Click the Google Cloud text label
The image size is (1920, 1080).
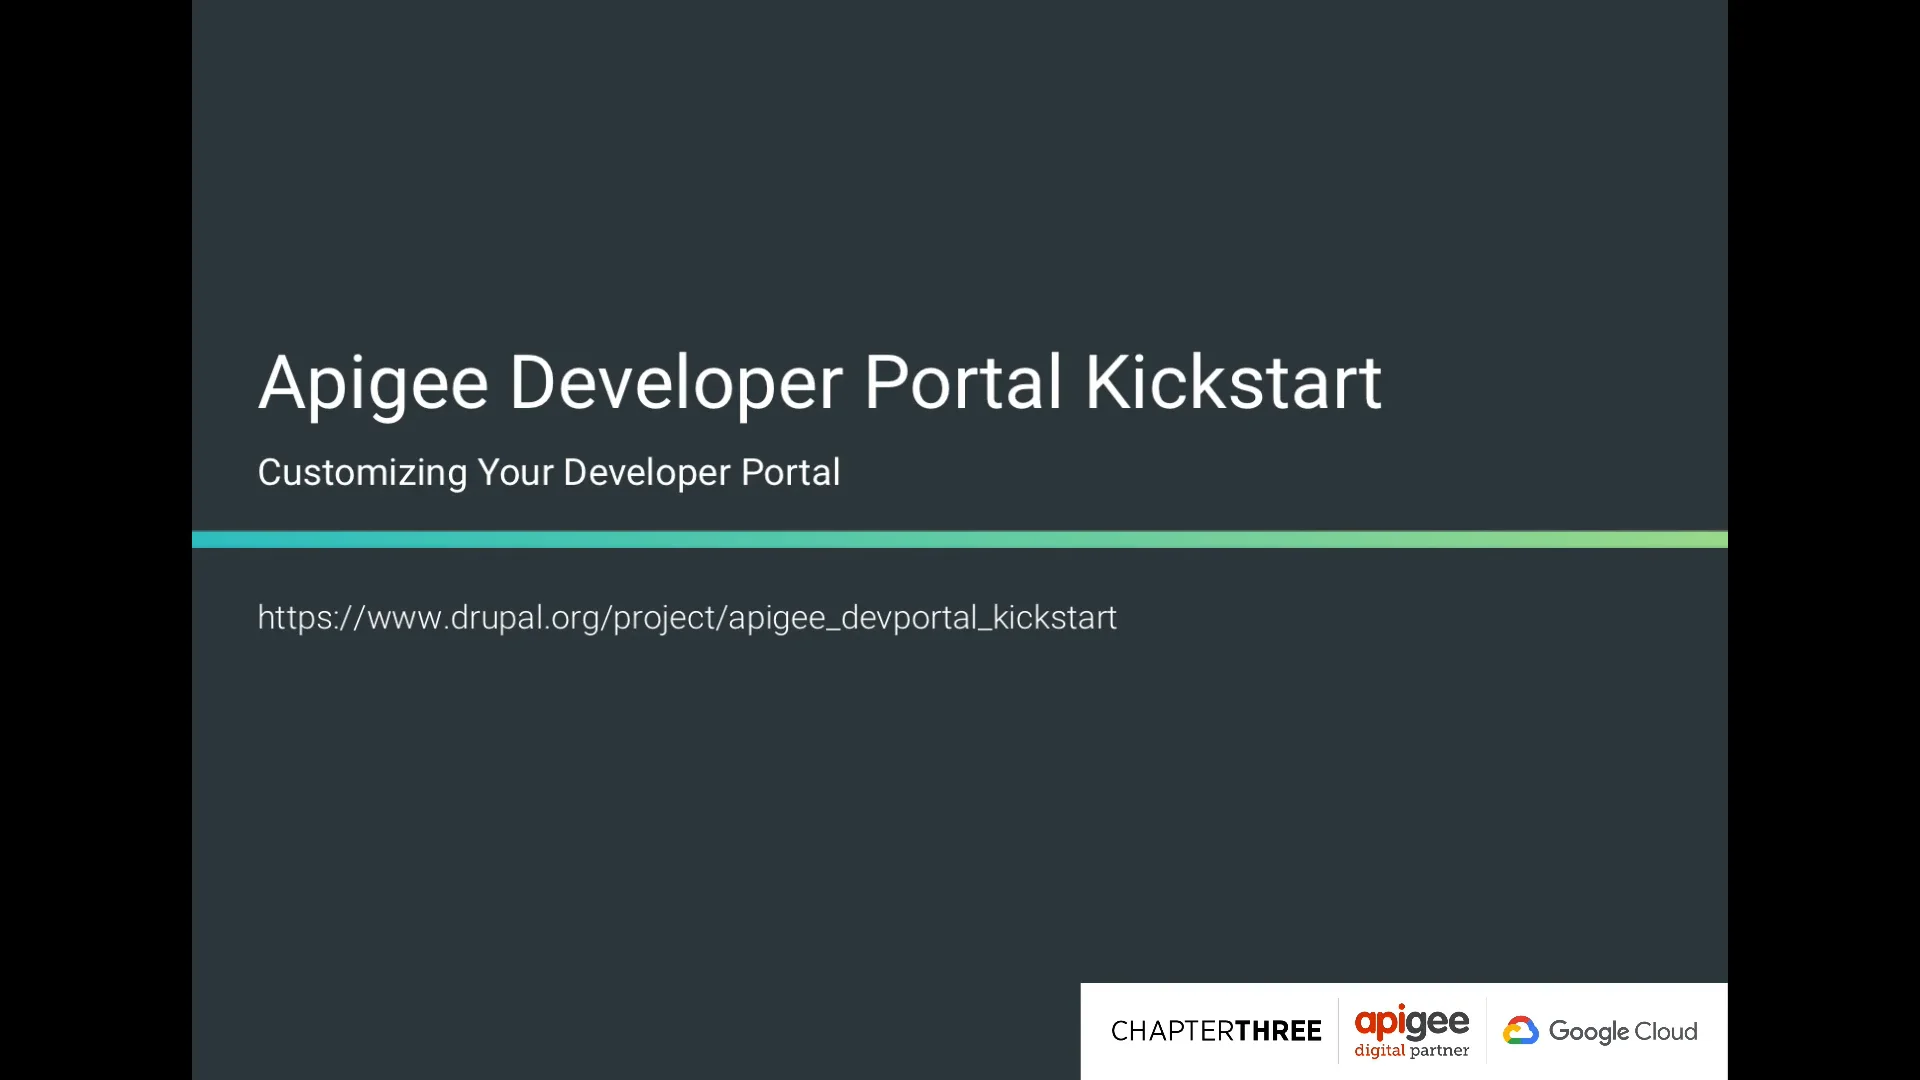(1622, 1031)
